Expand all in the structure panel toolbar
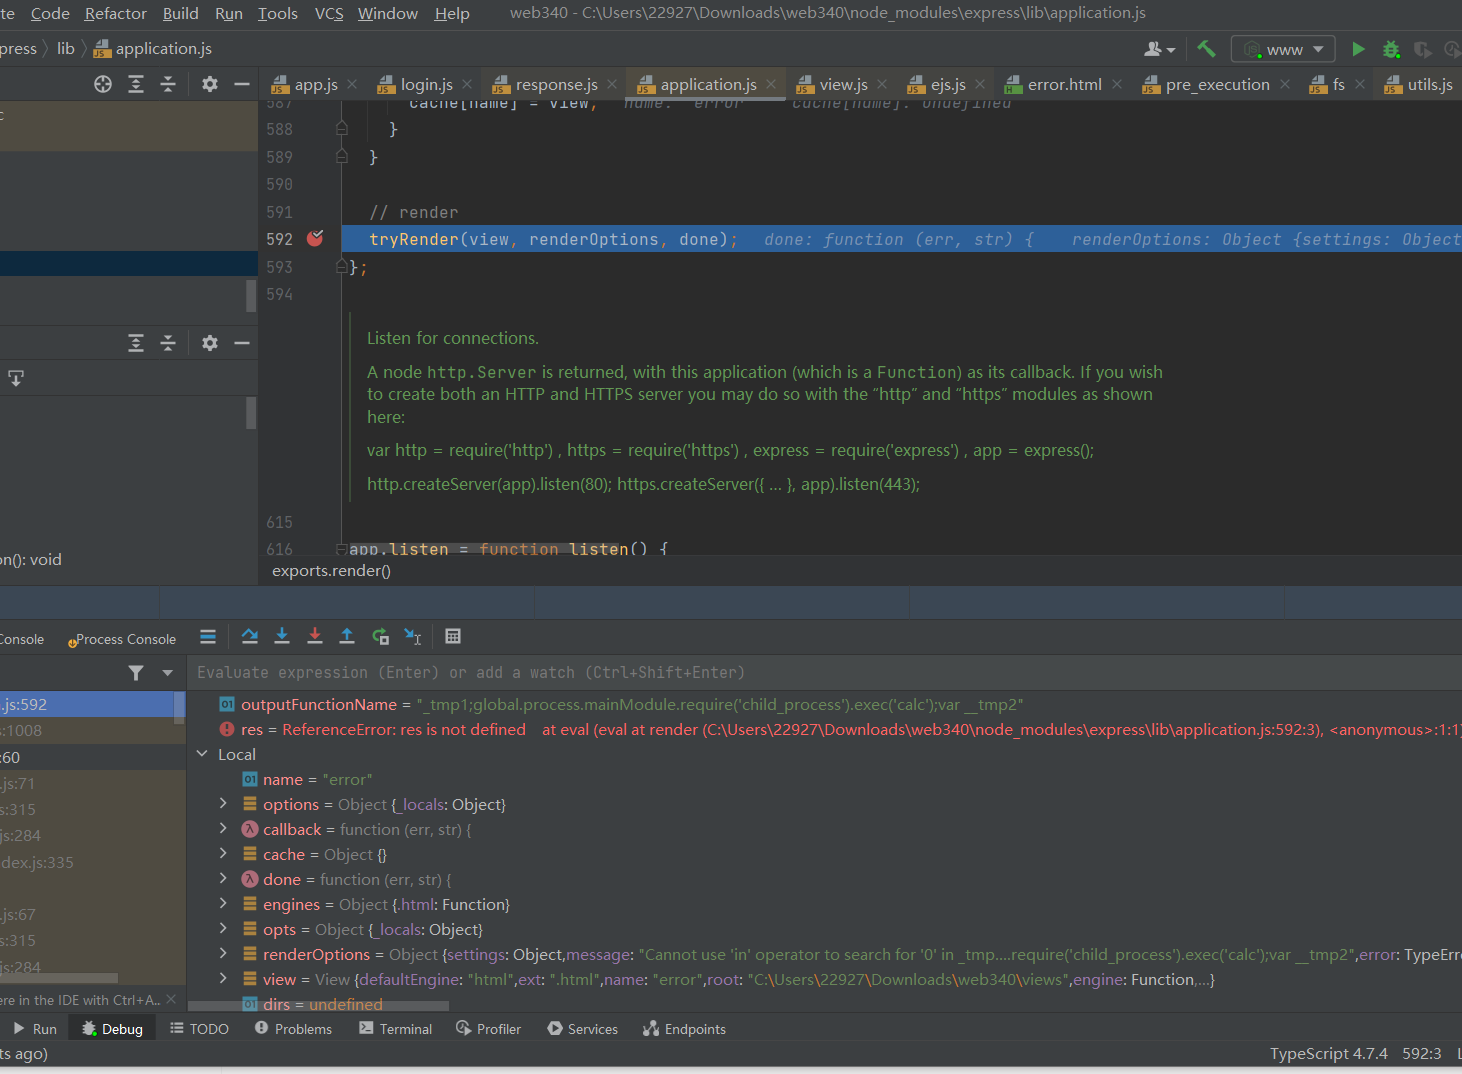This screenshot has height=1074, width=1462. point(136,343)
